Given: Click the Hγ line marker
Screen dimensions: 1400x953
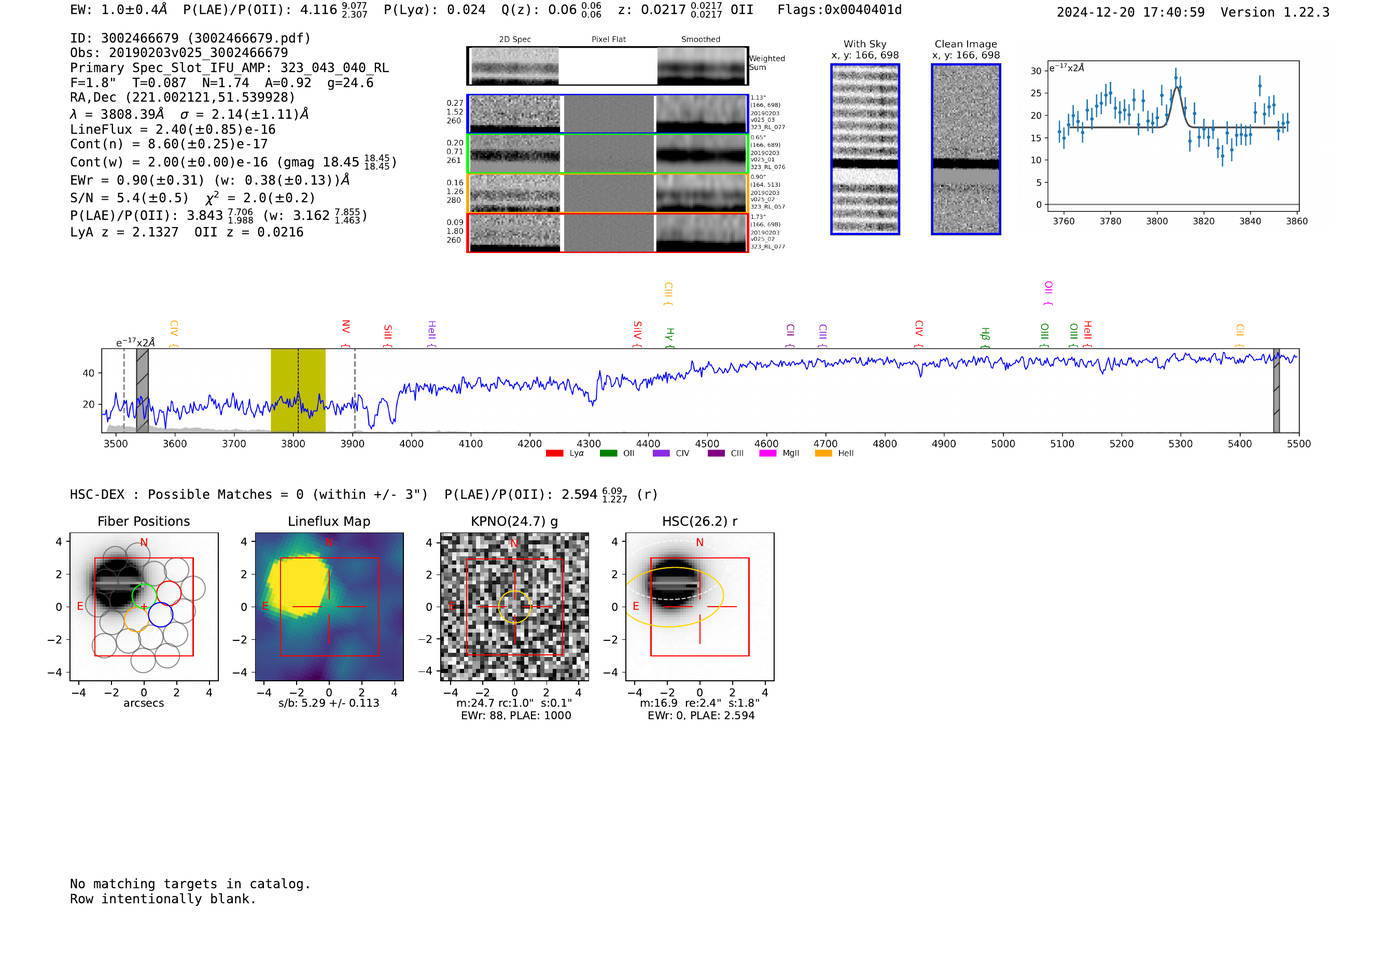Looking at the screenshot, I should pos(670,336).
